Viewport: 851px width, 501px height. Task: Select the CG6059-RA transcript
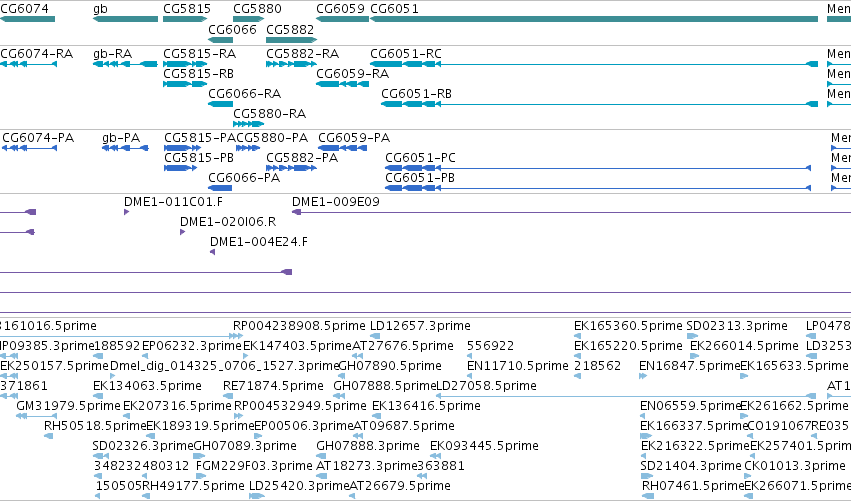tap(342, 84)
